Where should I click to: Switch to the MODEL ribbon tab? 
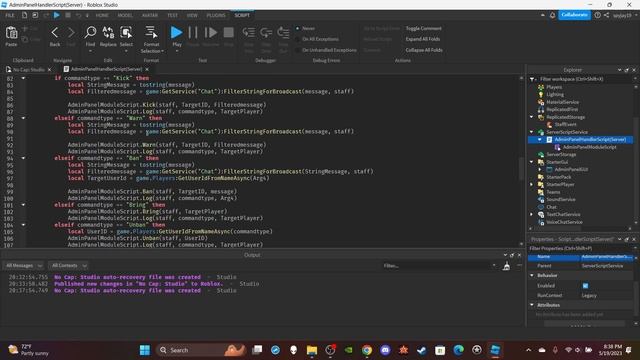pyautogui.click(x=125, y=15)
